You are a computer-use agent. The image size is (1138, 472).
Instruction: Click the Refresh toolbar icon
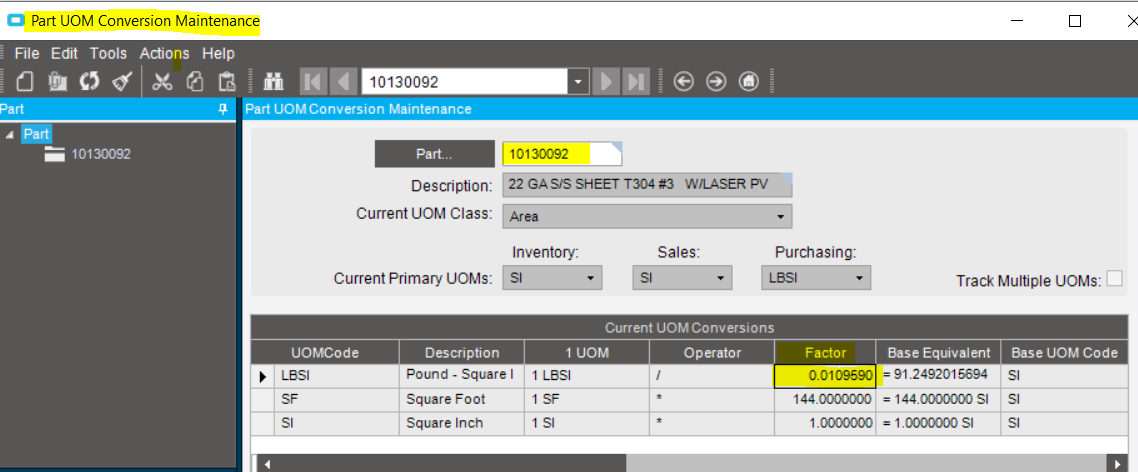coord(89,81)
